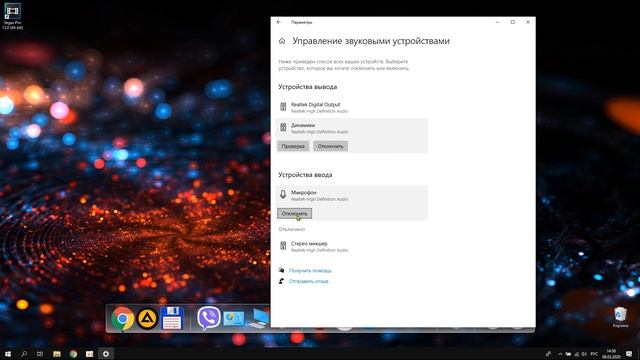Show hidden tray icons chevron
This screenshot has width=640, height=360.
click(x=560, y=354)
